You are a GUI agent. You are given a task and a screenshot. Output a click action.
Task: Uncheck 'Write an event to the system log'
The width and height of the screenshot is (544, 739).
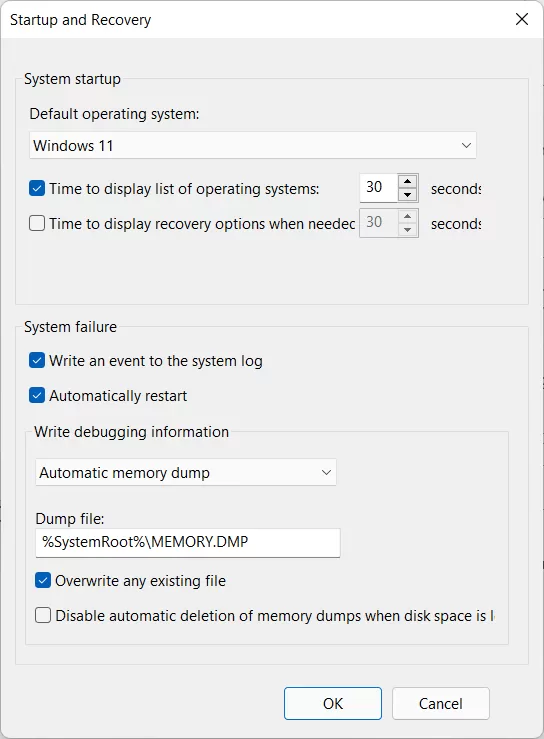tap(37, 361)
